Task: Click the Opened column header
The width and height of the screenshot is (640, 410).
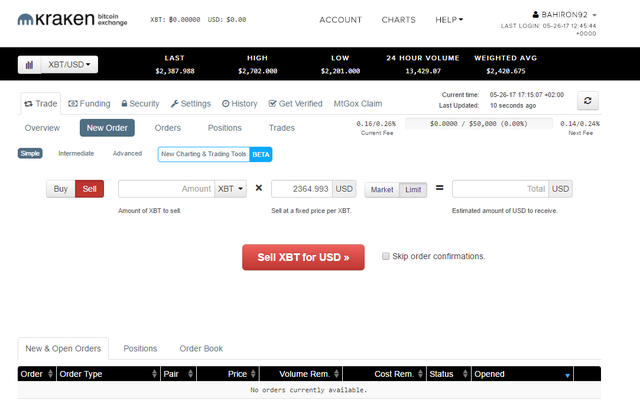Action: [x=522, y=374]
